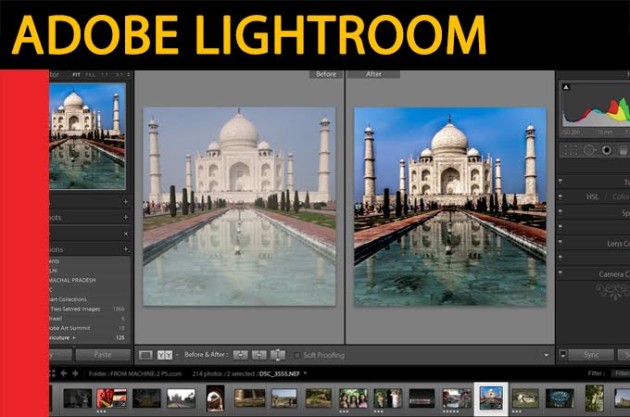This screenshot has width=630, height=417.
Task: Select the red flag filmstrip thumbnail
Action: 111,398
